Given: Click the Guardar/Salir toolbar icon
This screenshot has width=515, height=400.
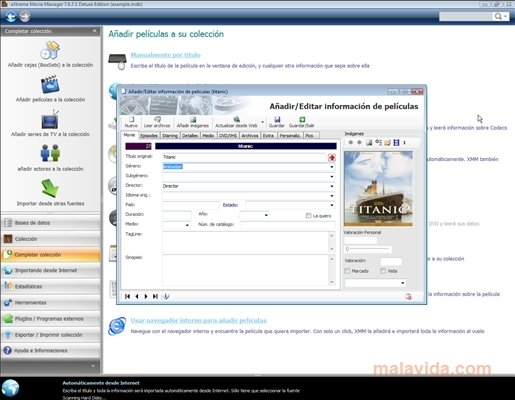Looking at the screenshot, I should coord(302,119).
